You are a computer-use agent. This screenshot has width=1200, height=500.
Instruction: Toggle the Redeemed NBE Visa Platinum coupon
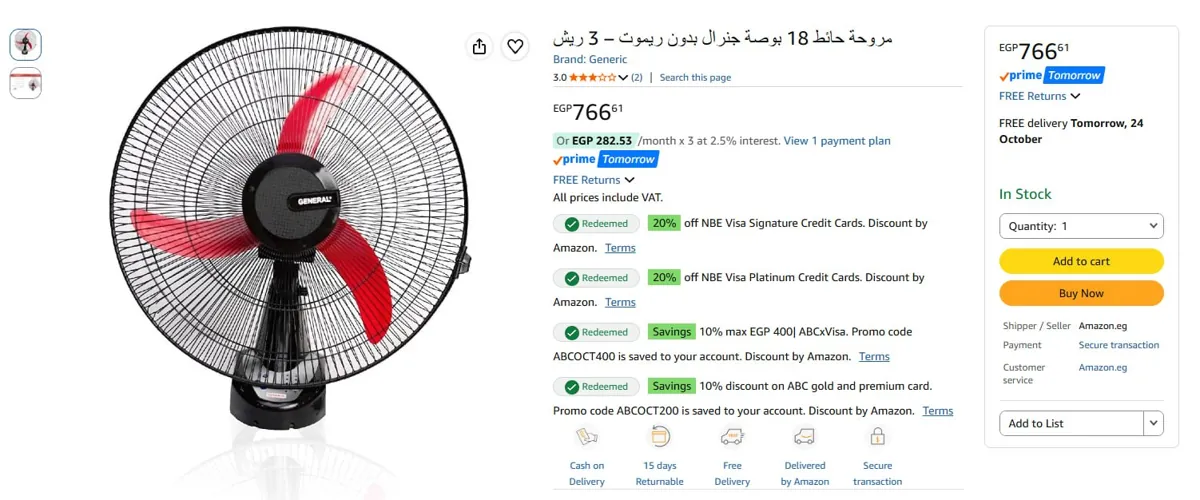597,278
